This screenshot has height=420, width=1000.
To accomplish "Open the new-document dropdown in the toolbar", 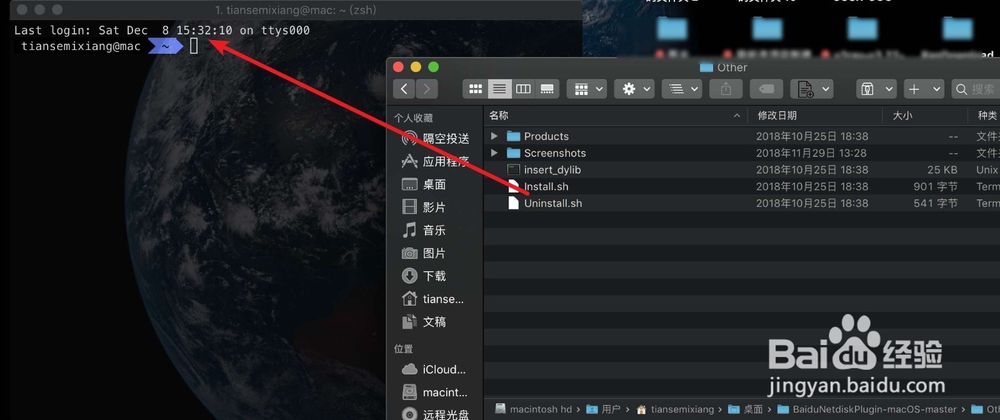I will point(811,89).
